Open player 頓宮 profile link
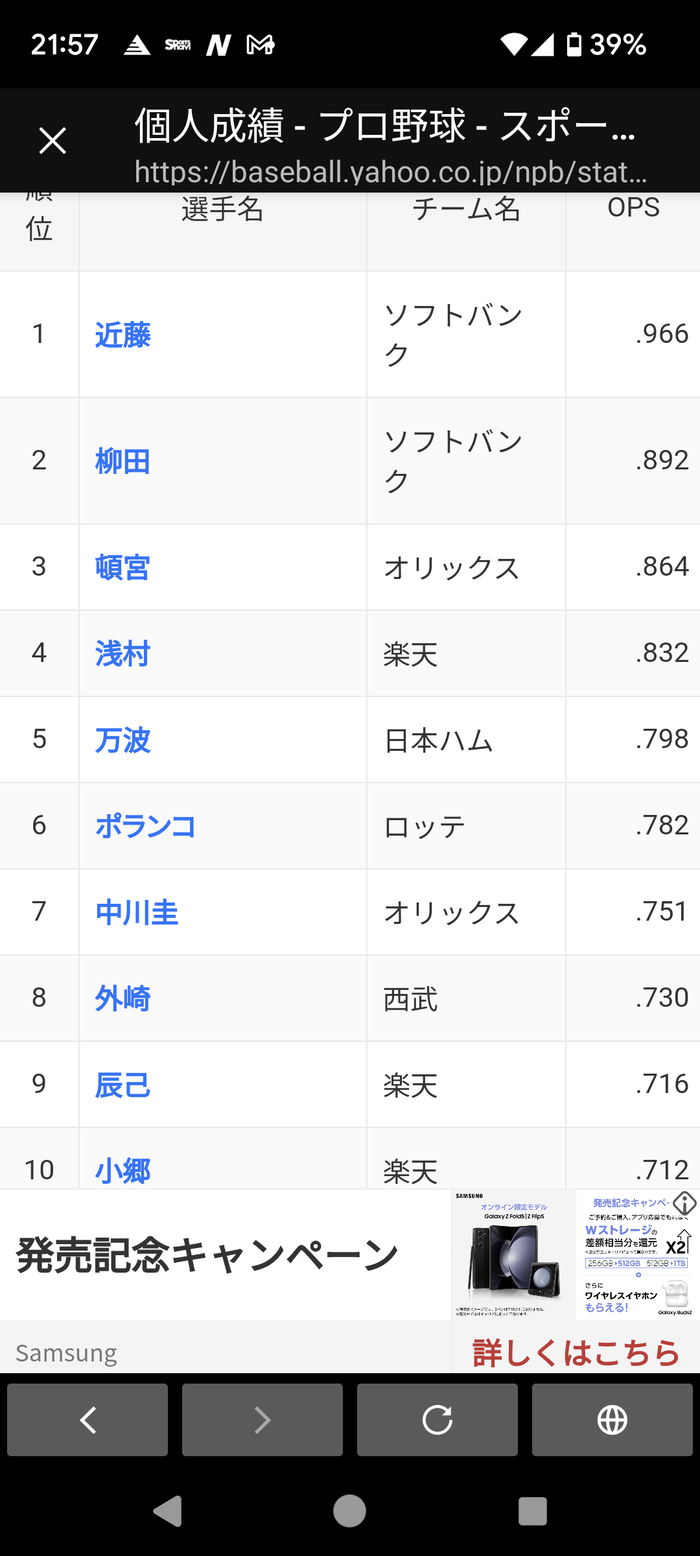The height and width of the screenshot is (1556, 700). coord(123,567)
